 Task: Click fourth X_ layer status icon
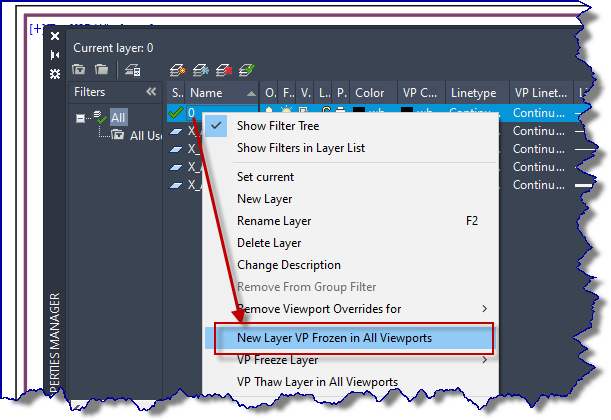[x=176, y=185]
